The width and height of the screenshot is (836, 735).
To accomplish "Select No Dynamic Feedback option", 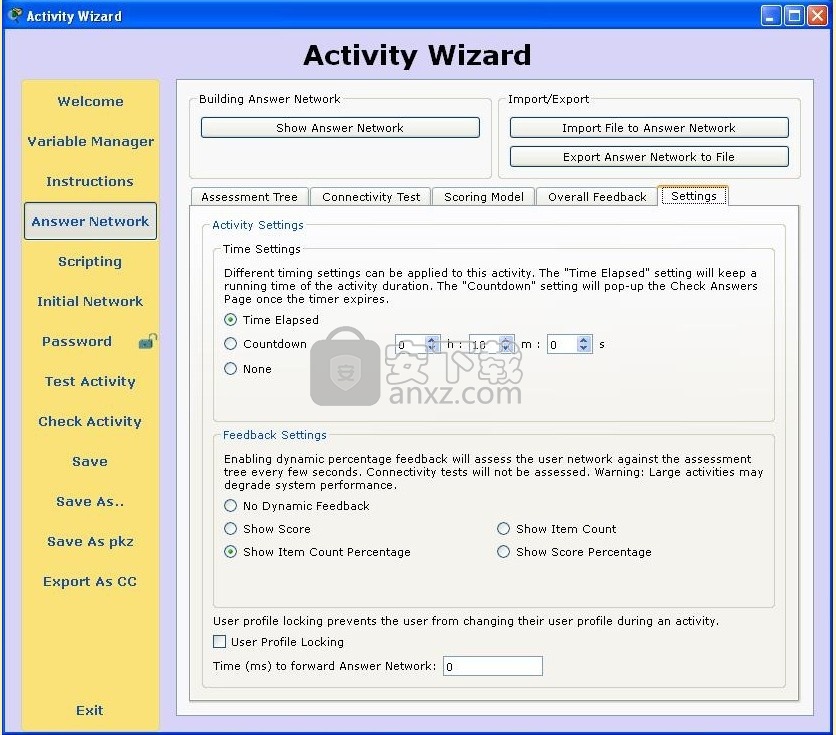I will [230, 505].
